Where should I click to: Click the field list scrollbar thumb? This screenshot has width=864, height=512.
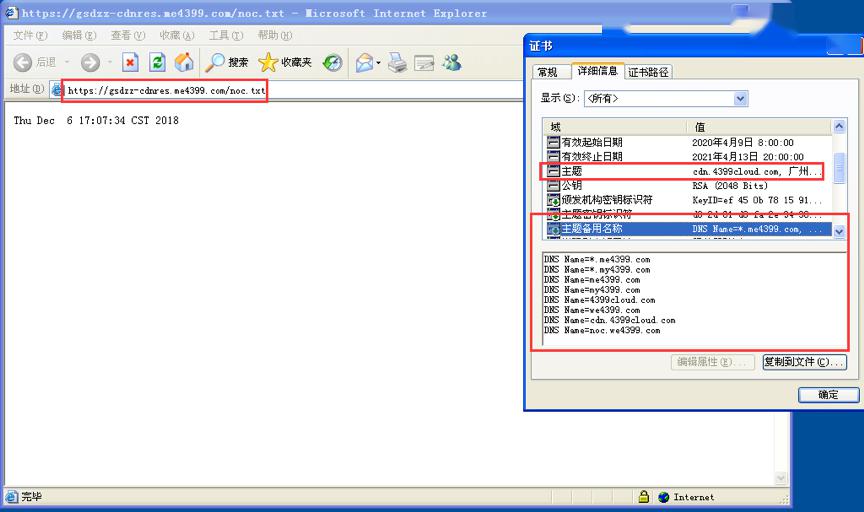coord(839,168)
